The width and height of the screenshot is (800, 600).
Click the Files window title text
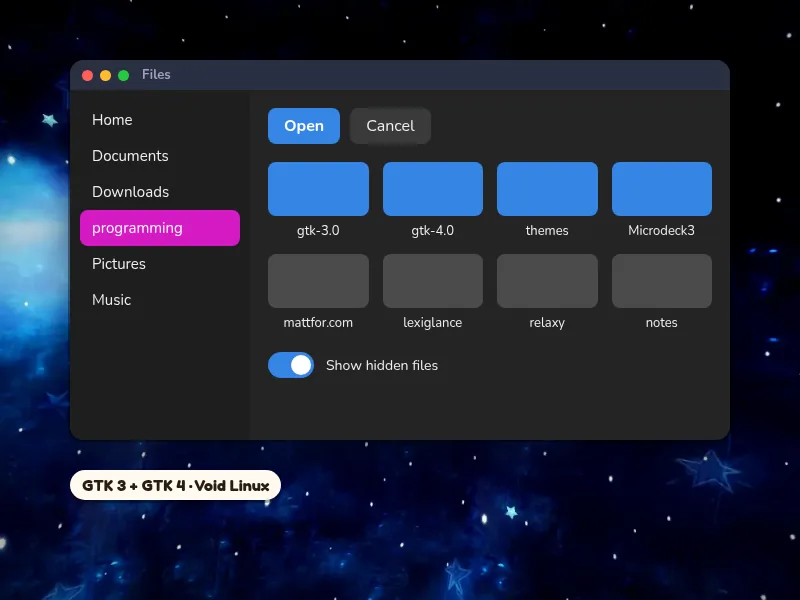pos(156,74)
